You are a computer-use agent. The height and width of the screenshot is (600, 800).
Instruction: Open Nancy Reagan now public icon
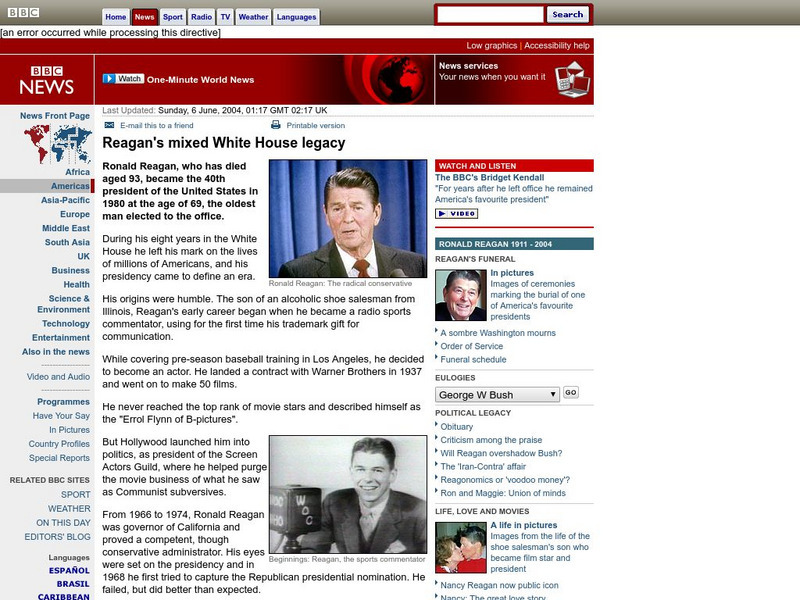point(499,585)
